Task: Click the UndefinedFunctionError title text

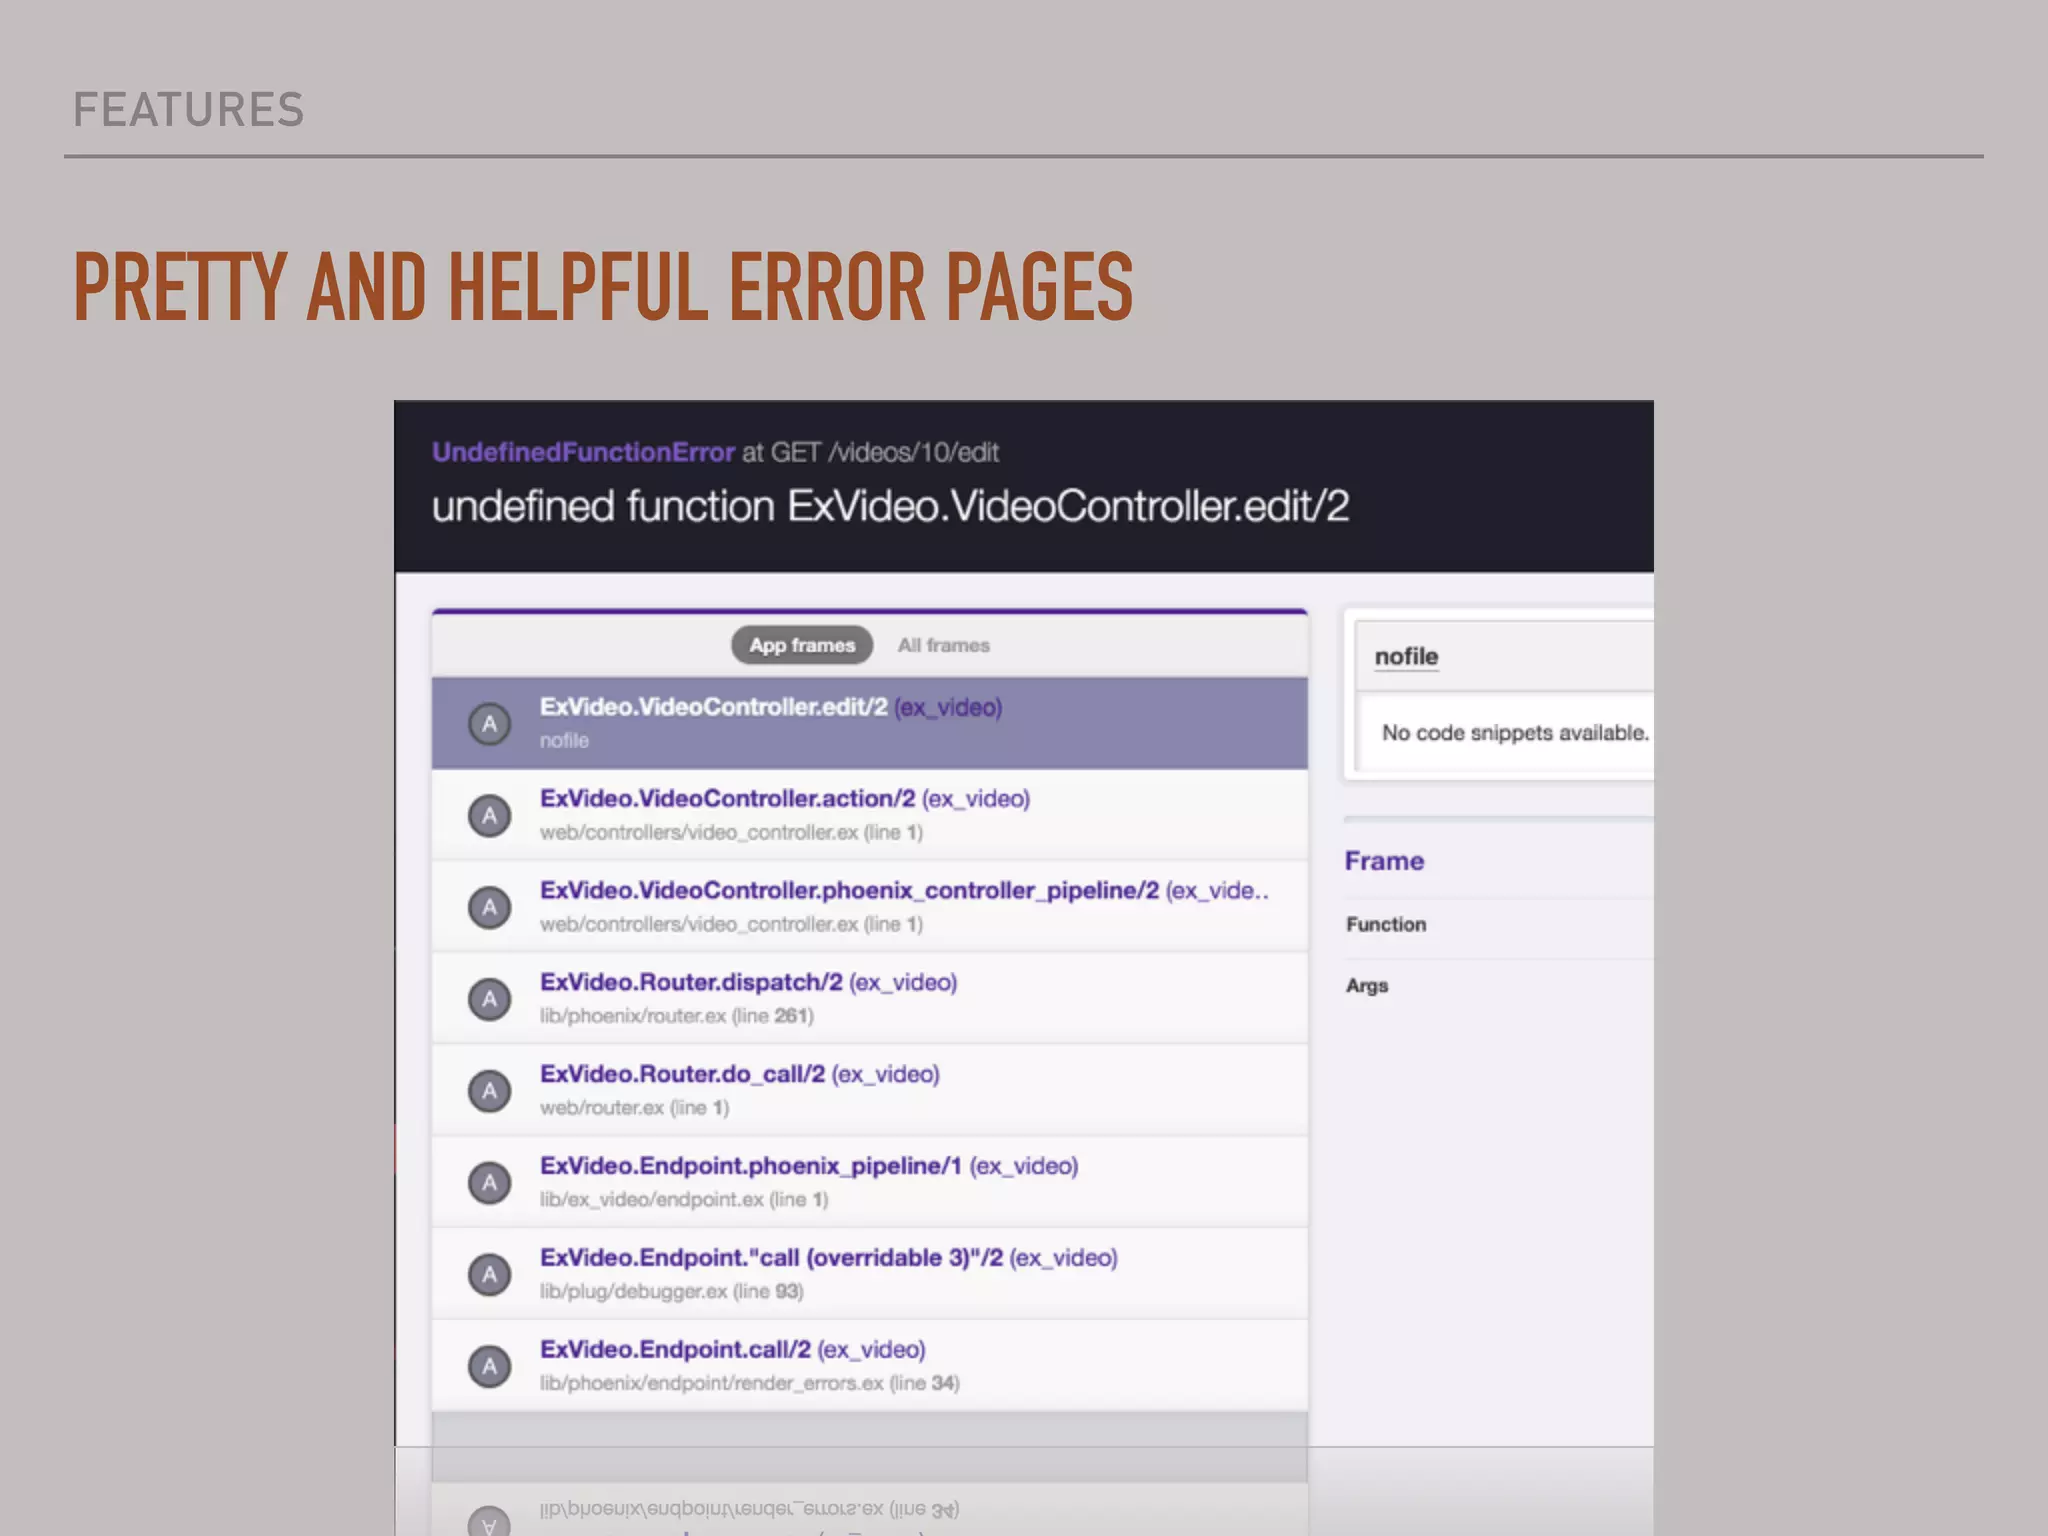Action: 583,452
